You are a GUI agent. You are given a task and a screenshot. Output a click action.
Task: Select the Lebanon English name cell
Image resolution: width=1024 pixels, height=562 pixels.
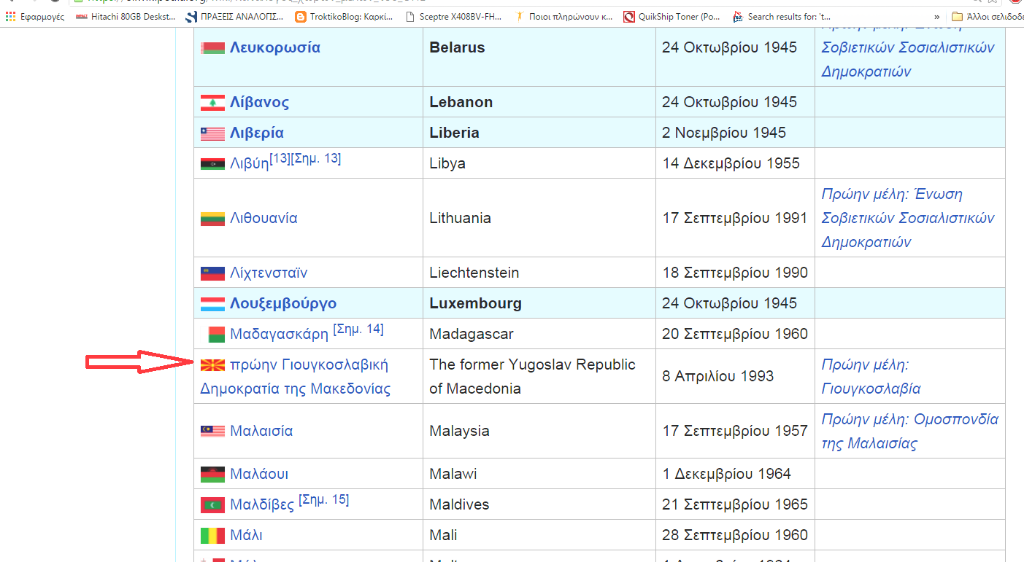click(539, 102)
